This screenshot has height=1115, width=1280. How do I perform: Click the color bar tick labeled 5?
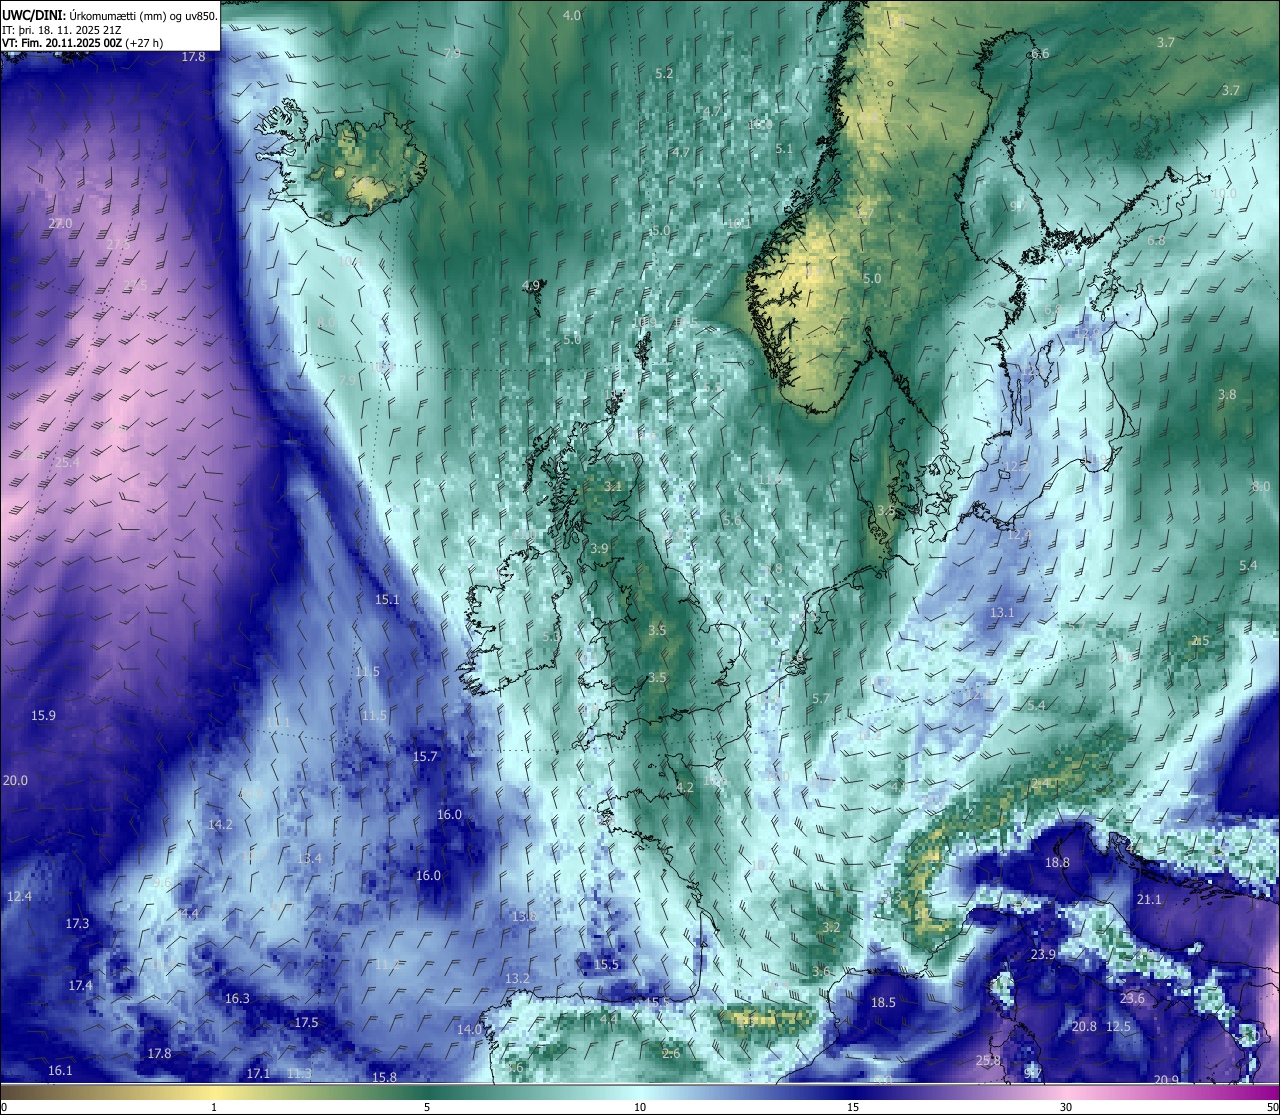point(427,1107)
